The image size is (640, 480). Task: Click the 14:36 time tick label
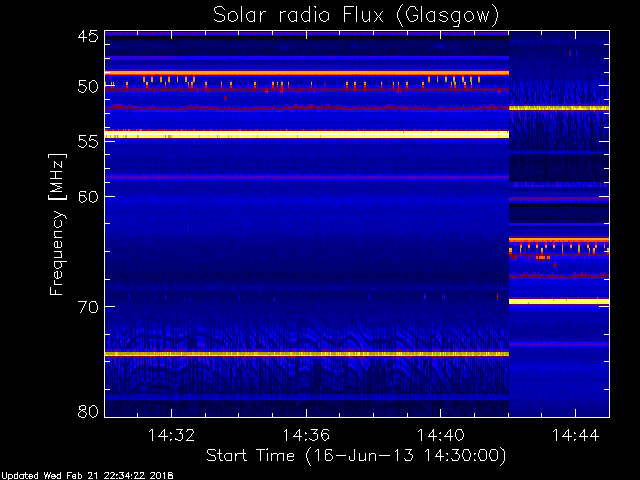tap(306, 435)
